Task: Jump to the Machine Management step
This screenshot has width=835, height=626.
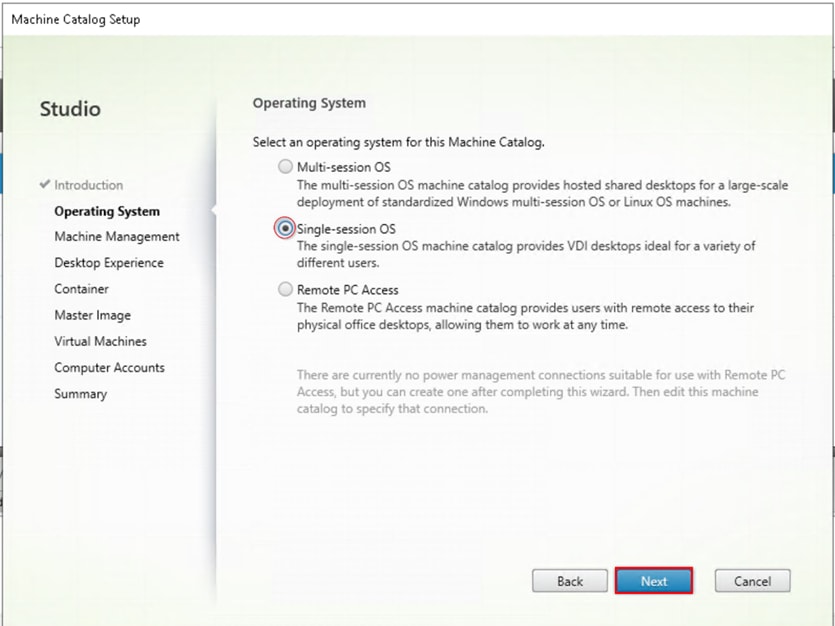Action: coord(117,236)
